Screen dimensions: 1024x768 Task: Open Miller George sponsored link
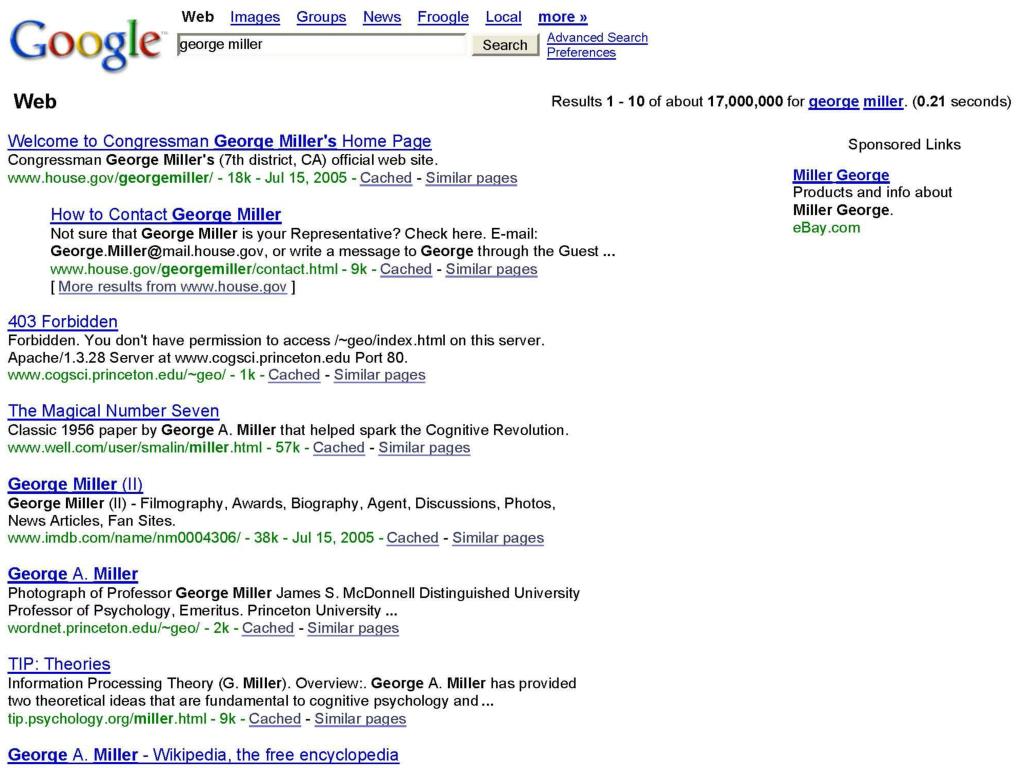click(x=841, y=175)
